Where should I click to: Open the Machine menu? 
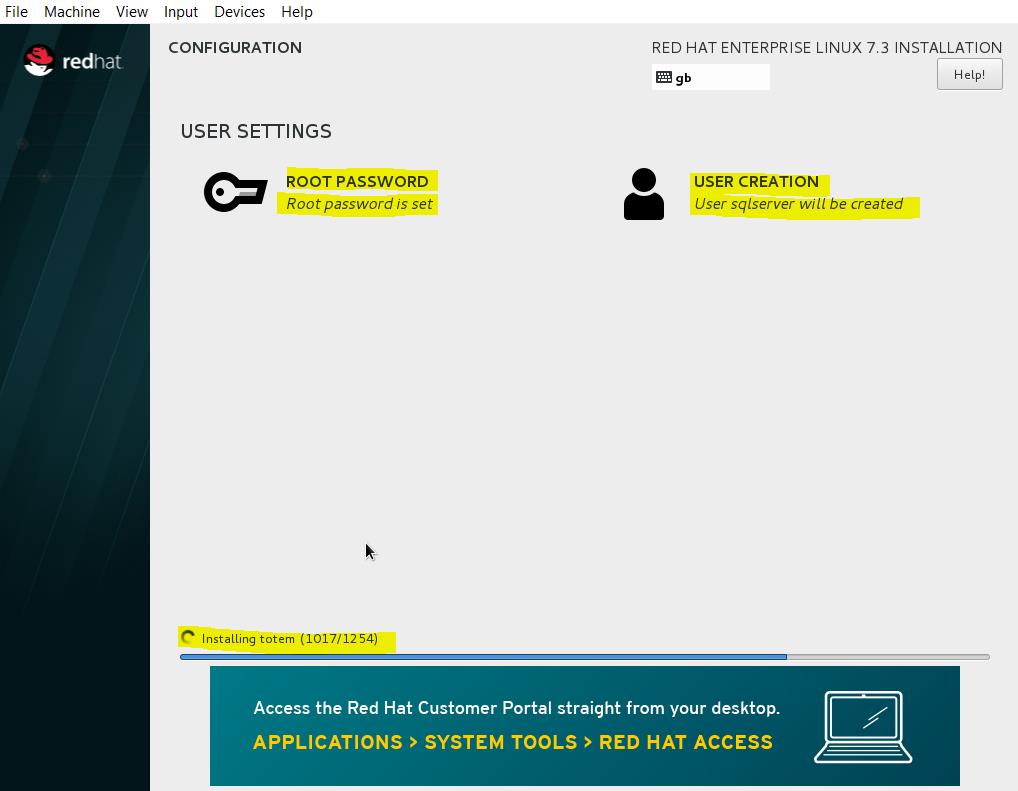(x=71, y=12)
